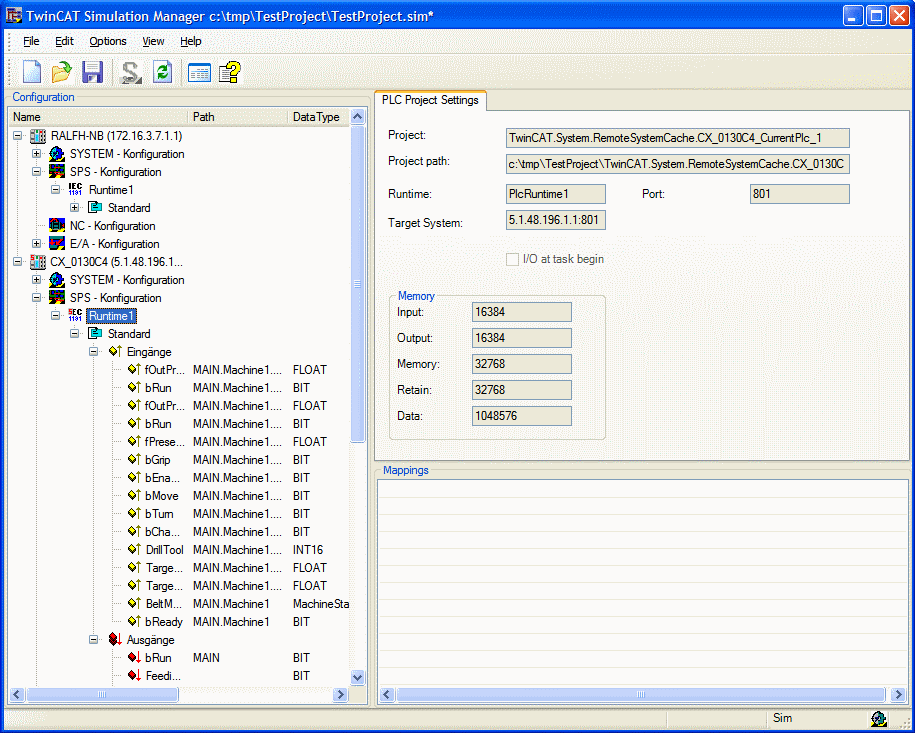Toggle the 'I/O at task begin' checkbox
This screenshot has width=915, height=733.
click(512, 259)
